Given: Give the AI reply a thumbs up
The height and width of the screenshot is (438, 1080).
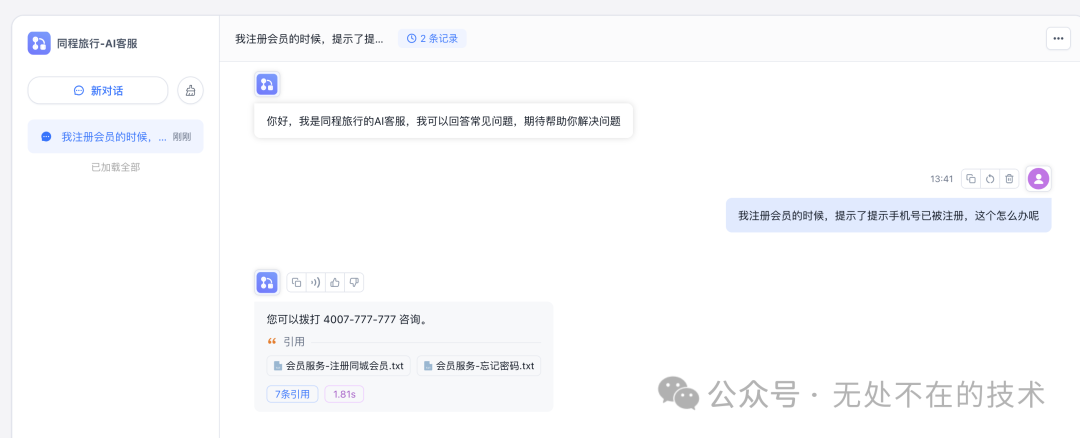Looking at the screenshot, I should tap(335, 282).
